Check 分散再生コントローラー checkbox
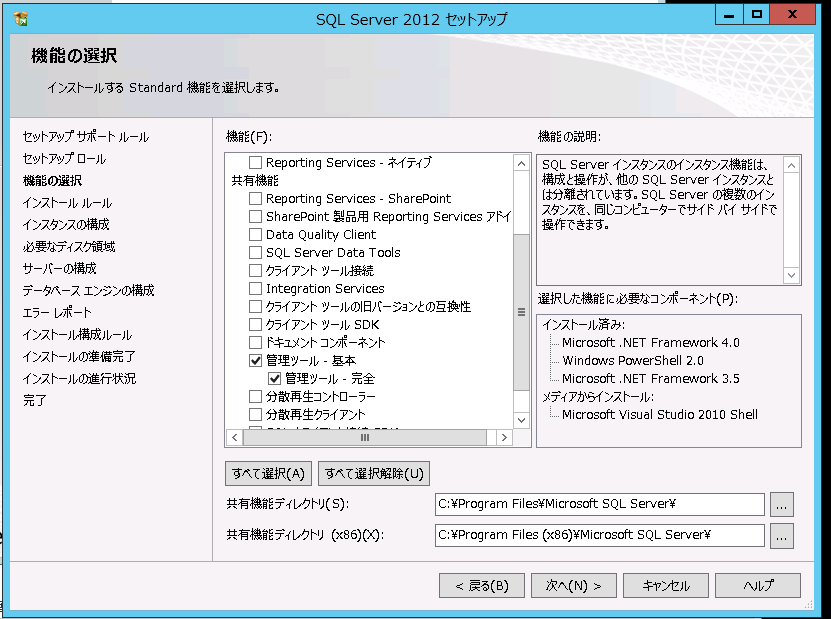This screenshot has height=619, width=831. tap(255, 396)
